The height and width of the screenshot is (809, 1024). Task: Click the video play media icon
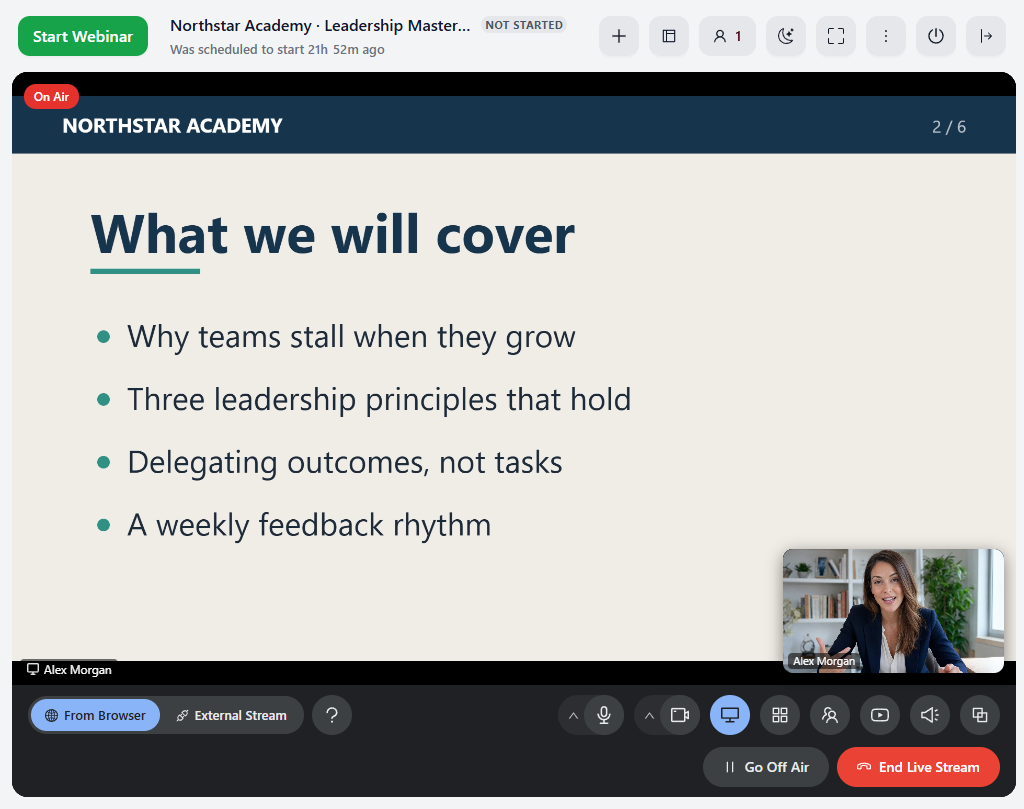880,715
